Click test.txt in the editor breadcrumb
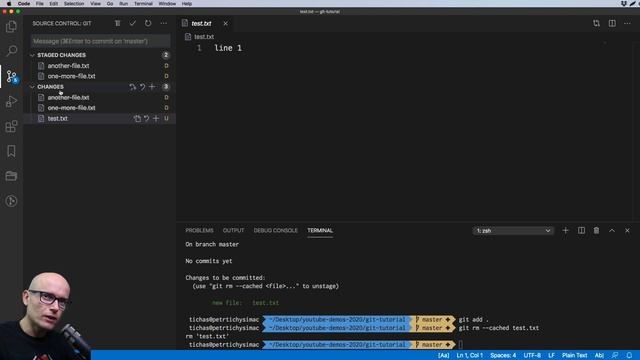This screenshot has width=640, height=360. (204, 37)
